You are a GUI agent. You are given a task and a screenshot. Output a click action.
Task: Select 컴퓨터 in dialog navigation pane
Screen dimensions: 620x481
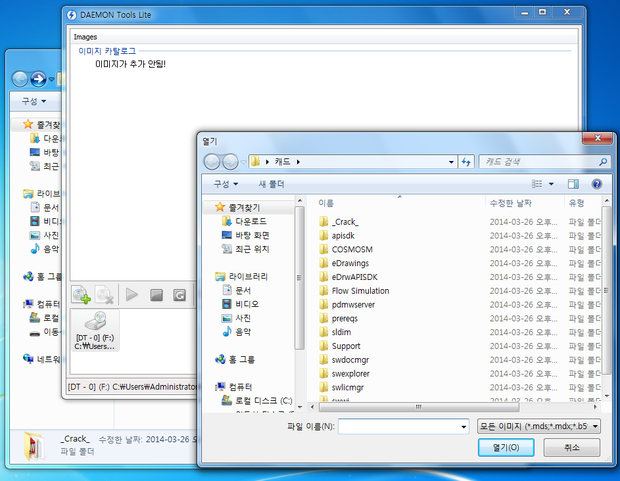tap(240, 387)
